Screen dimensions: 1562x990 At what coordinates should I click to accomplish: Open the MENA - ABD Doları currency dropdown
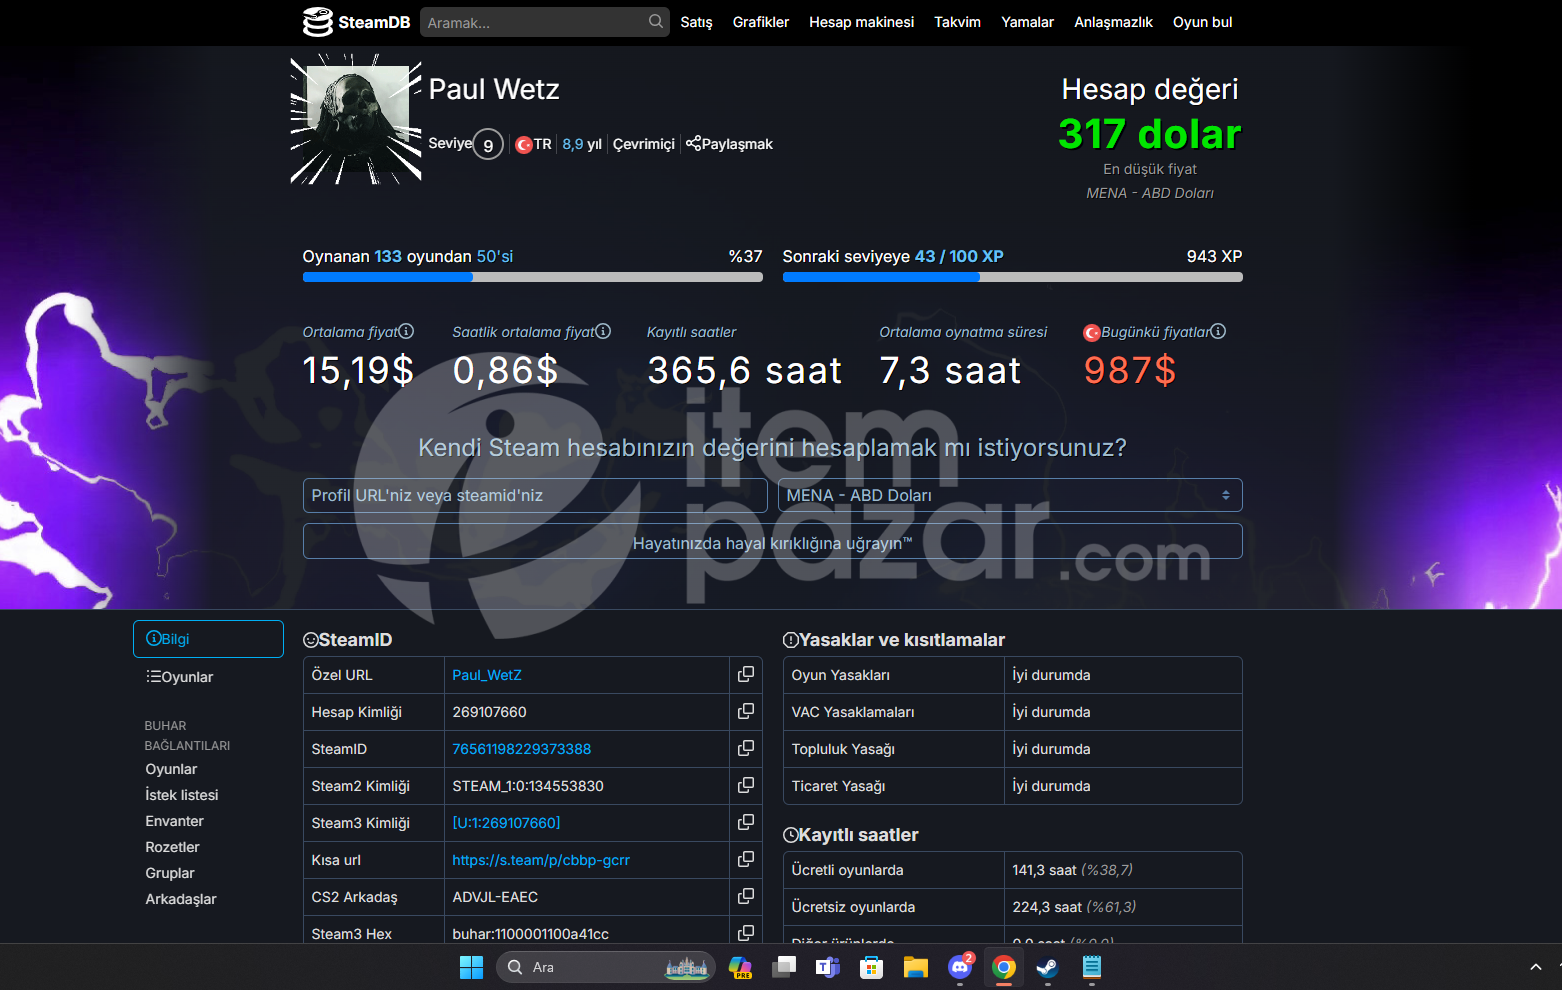tap(1010, 495)
